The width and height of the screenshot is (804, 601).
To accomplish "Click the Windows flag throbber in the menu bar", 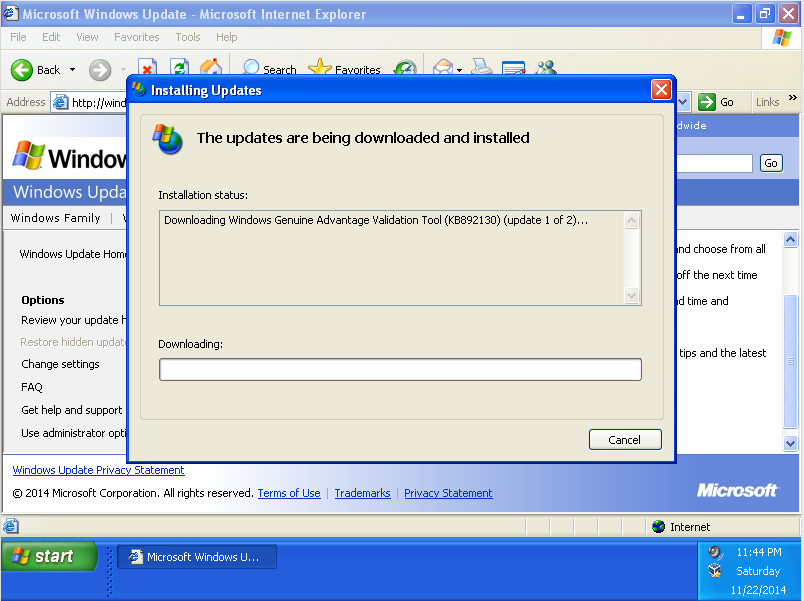I will point(781,37).
